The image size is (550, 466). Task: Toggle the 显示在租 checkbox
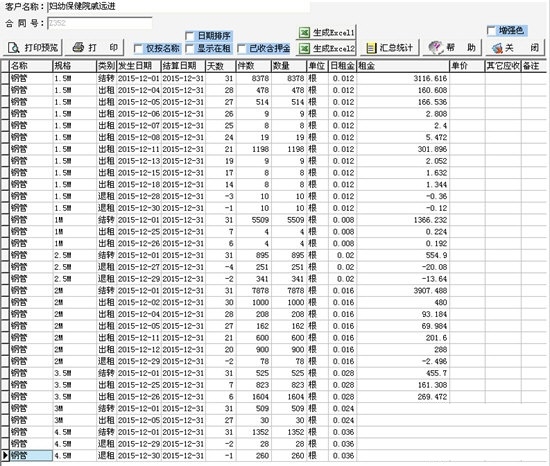pyautogui.click(x=189, y=49)
